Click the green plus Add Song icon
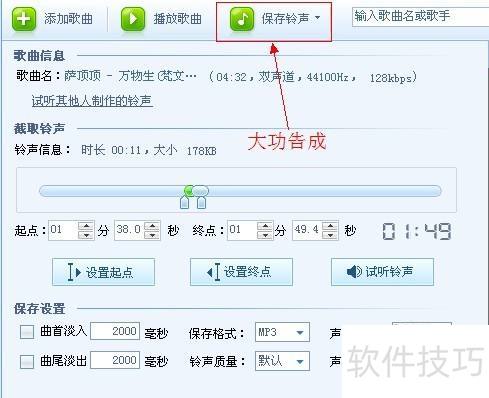This screenshot has height=398, width=489. [24, 19]
